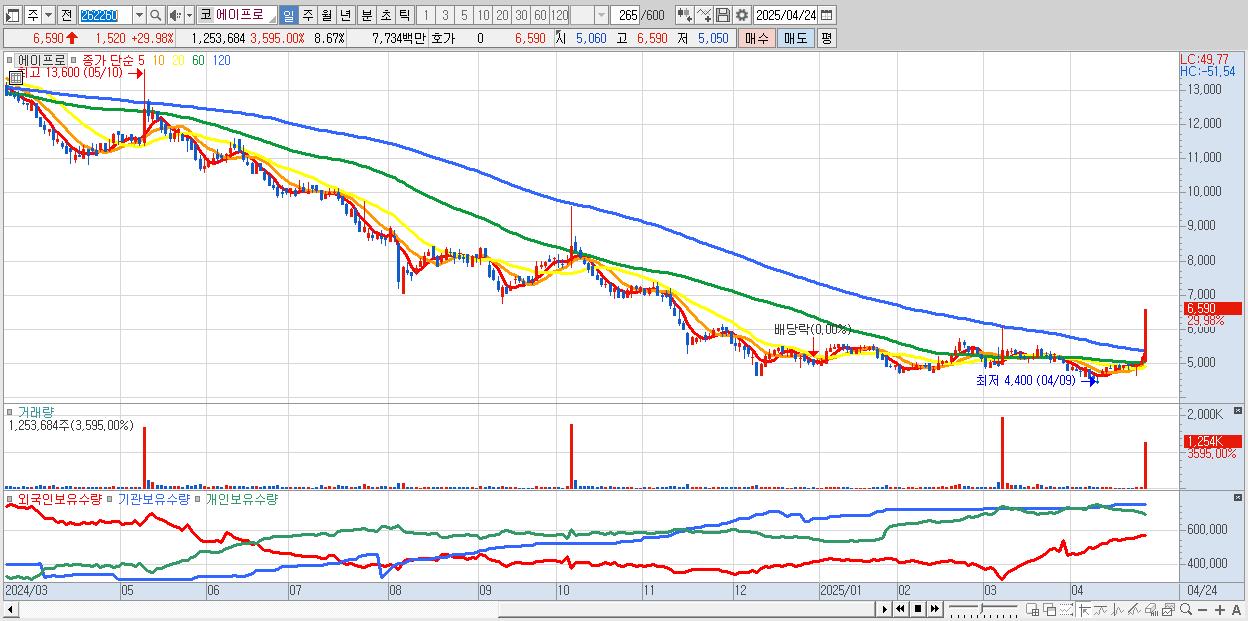Click the plus zoom-in icon at bottom right
Screen dimensions: 1248x621
point(1220,610)
